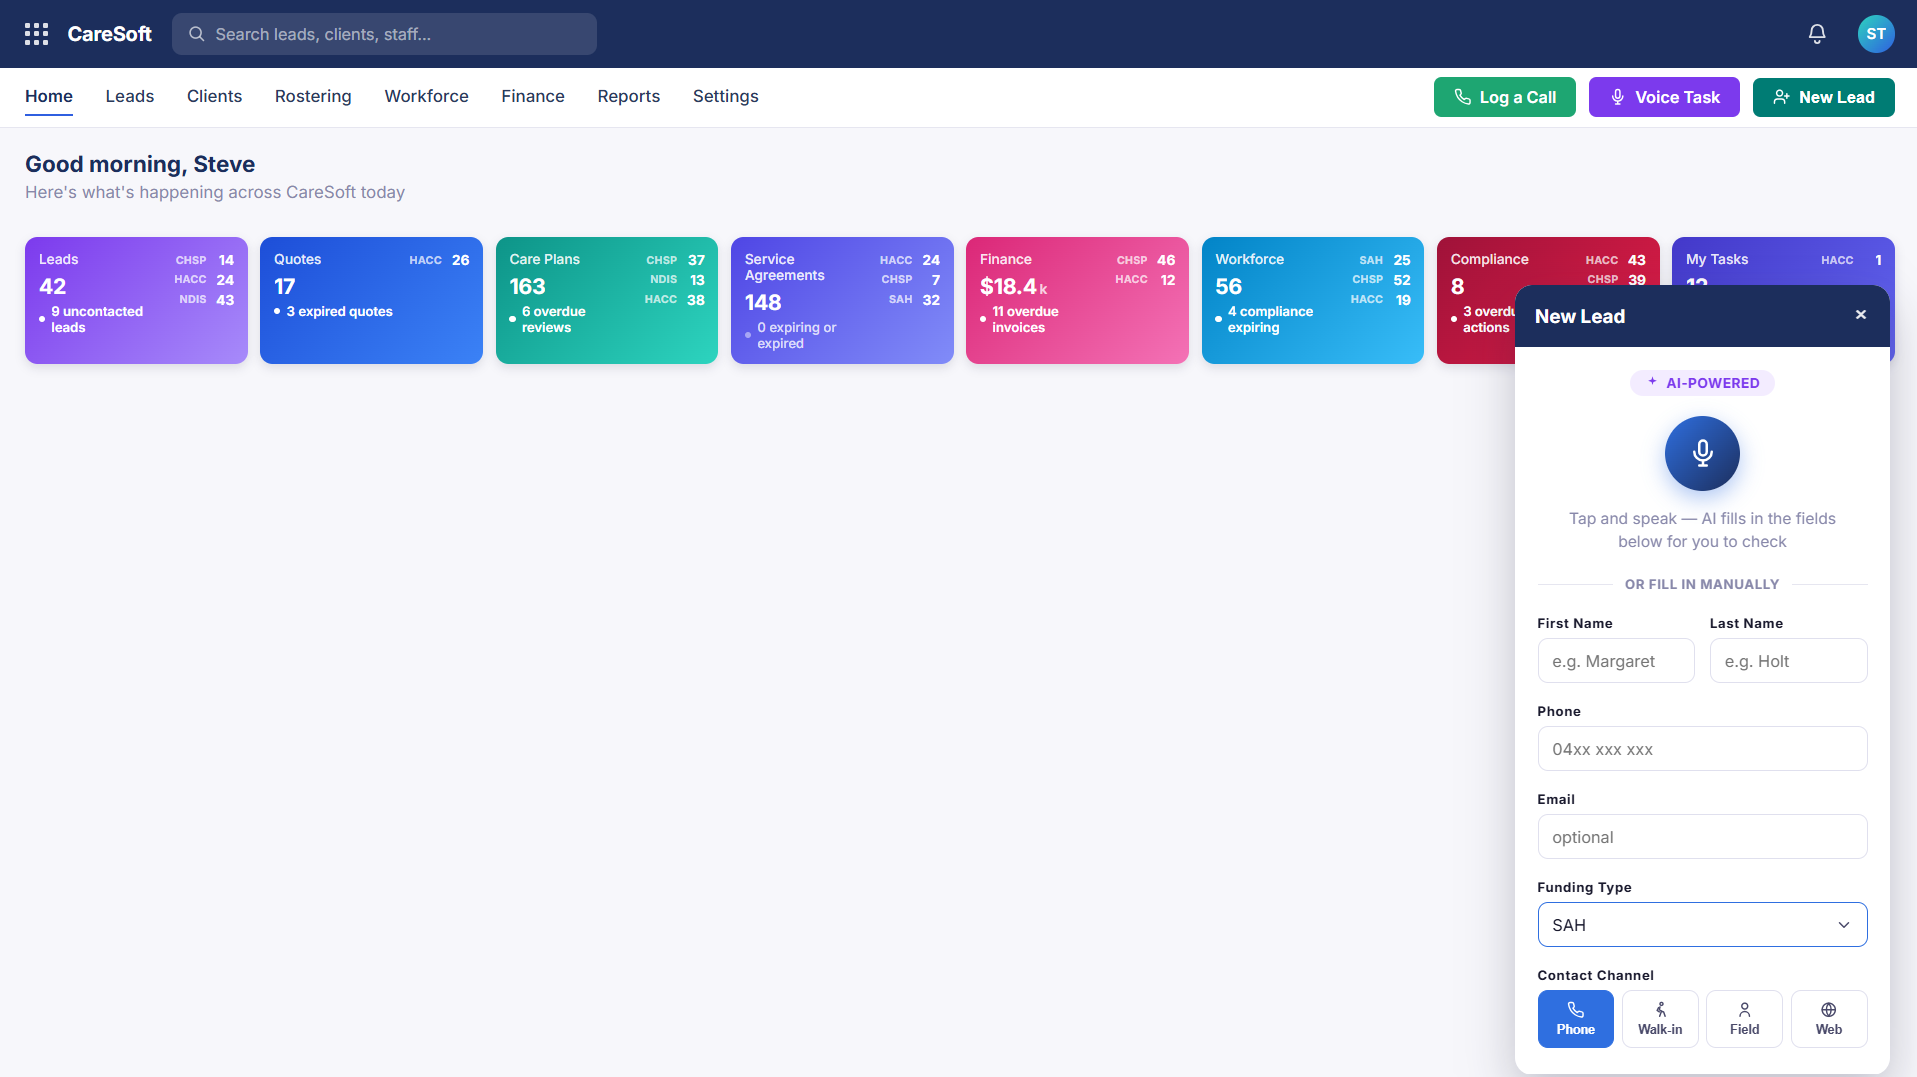Select Walk-in contact channel
Viewport: 1917px width, 1077px height.
[x=1660, y=1019]
